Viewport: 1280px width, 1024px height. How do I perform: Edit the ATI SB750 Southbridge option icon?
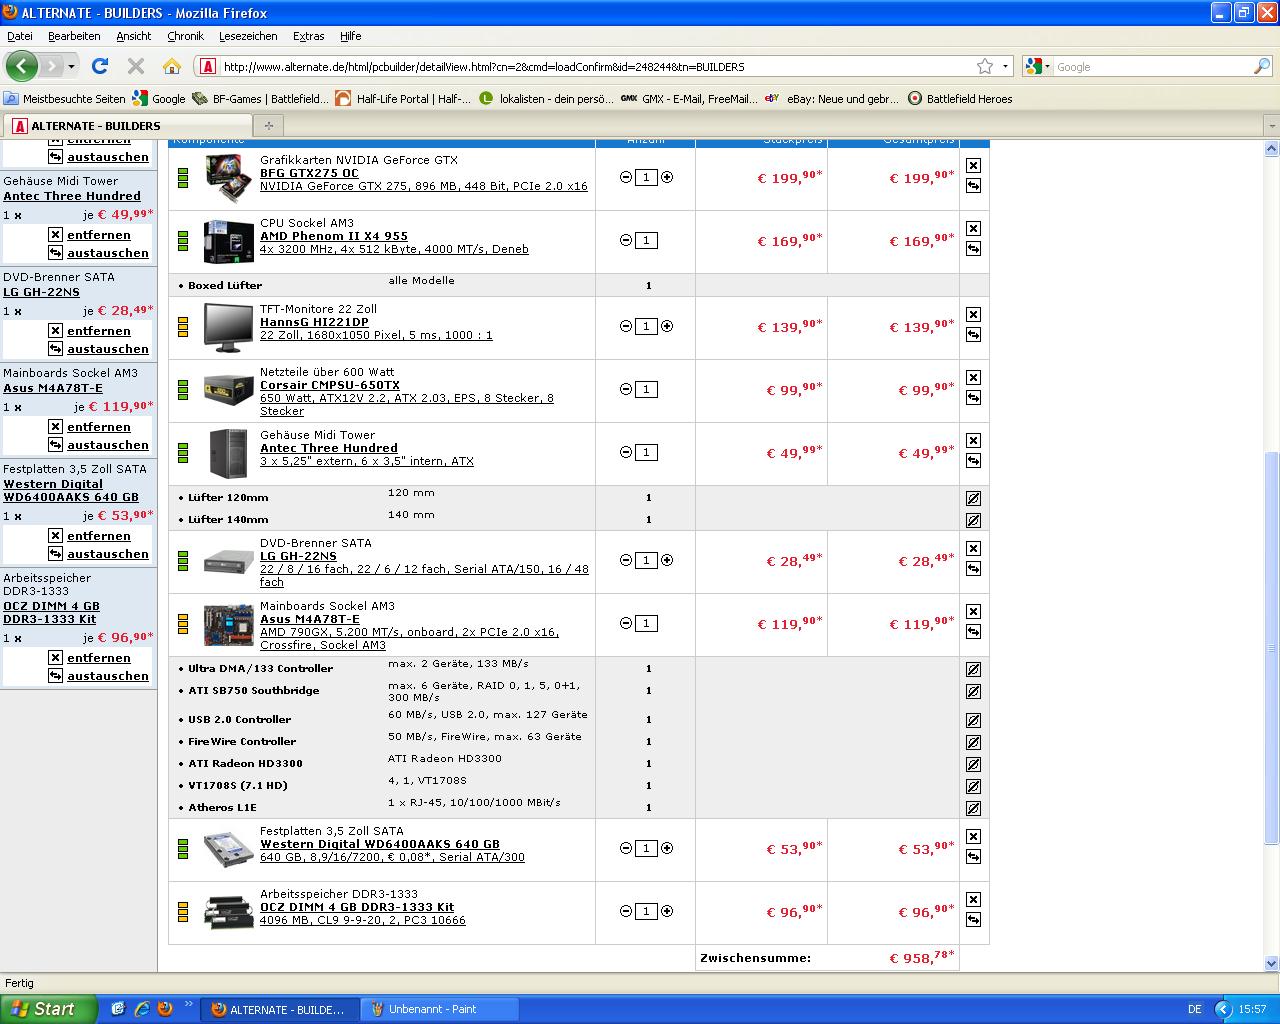[973, 691]
